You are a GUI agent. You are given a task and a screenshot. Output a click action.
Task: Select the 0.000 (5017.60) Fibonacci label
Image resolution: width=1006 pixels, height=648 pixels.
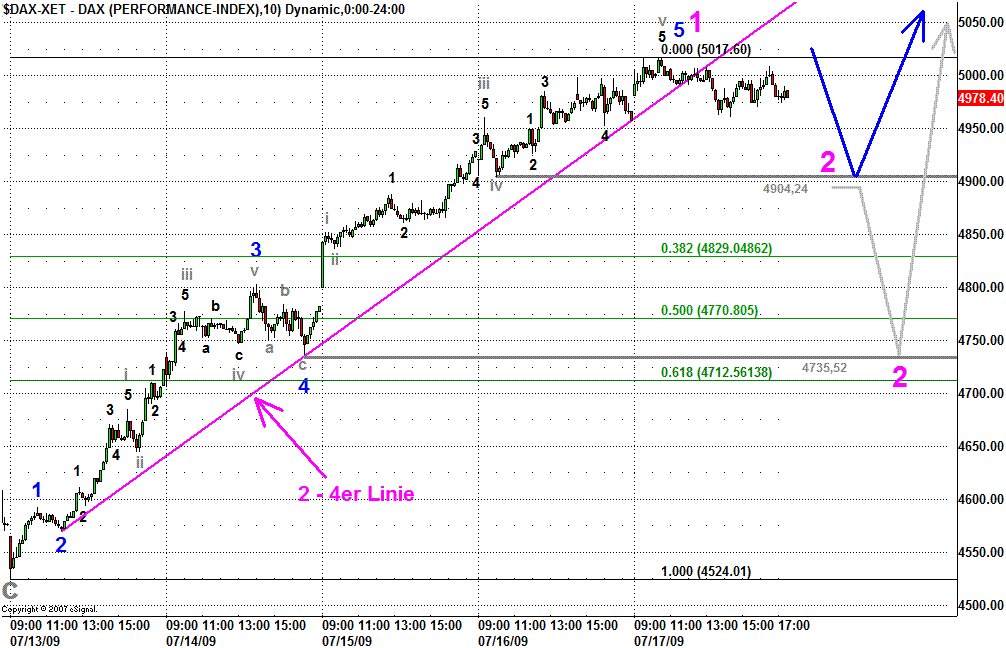click(707, 49)
